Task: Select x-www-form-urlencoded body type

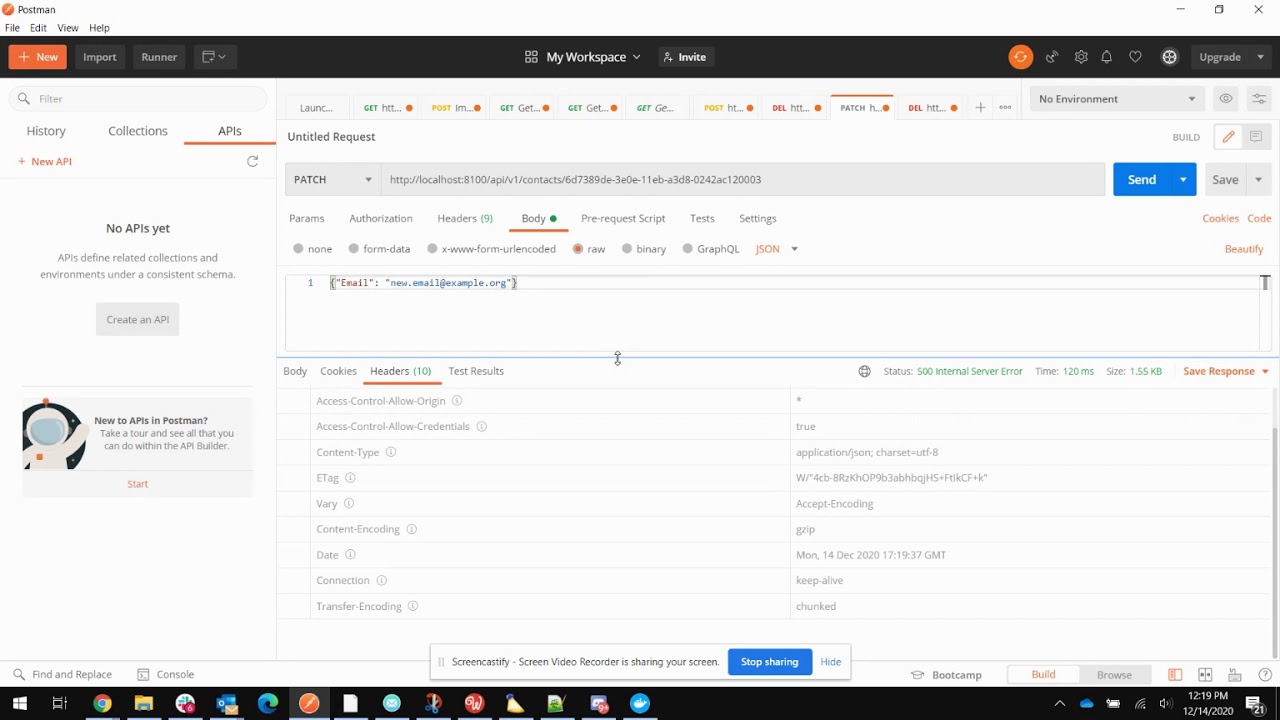Action: 491,249
